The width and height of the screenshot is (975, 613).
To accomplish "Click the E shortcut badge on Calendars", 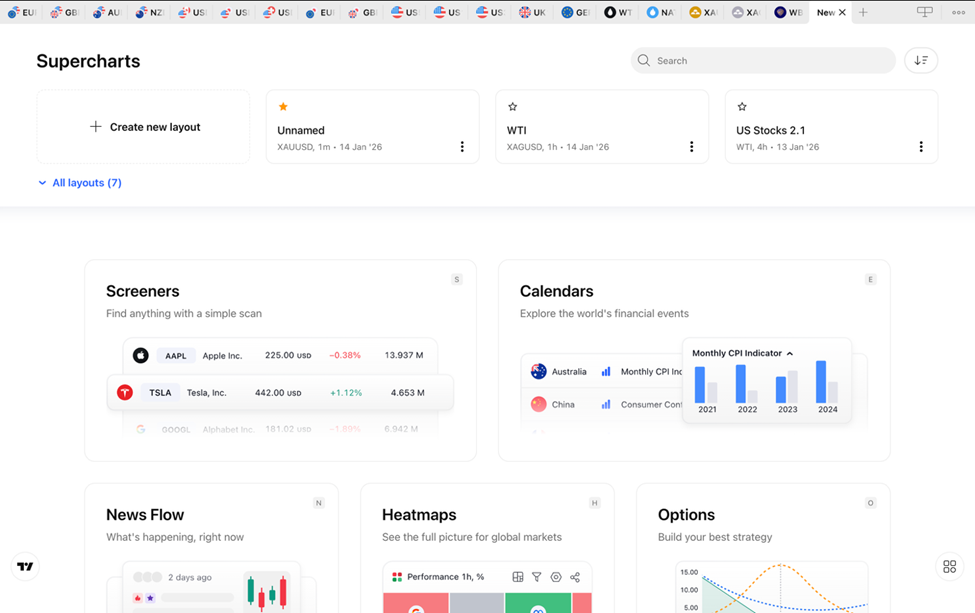I will 871,279.
